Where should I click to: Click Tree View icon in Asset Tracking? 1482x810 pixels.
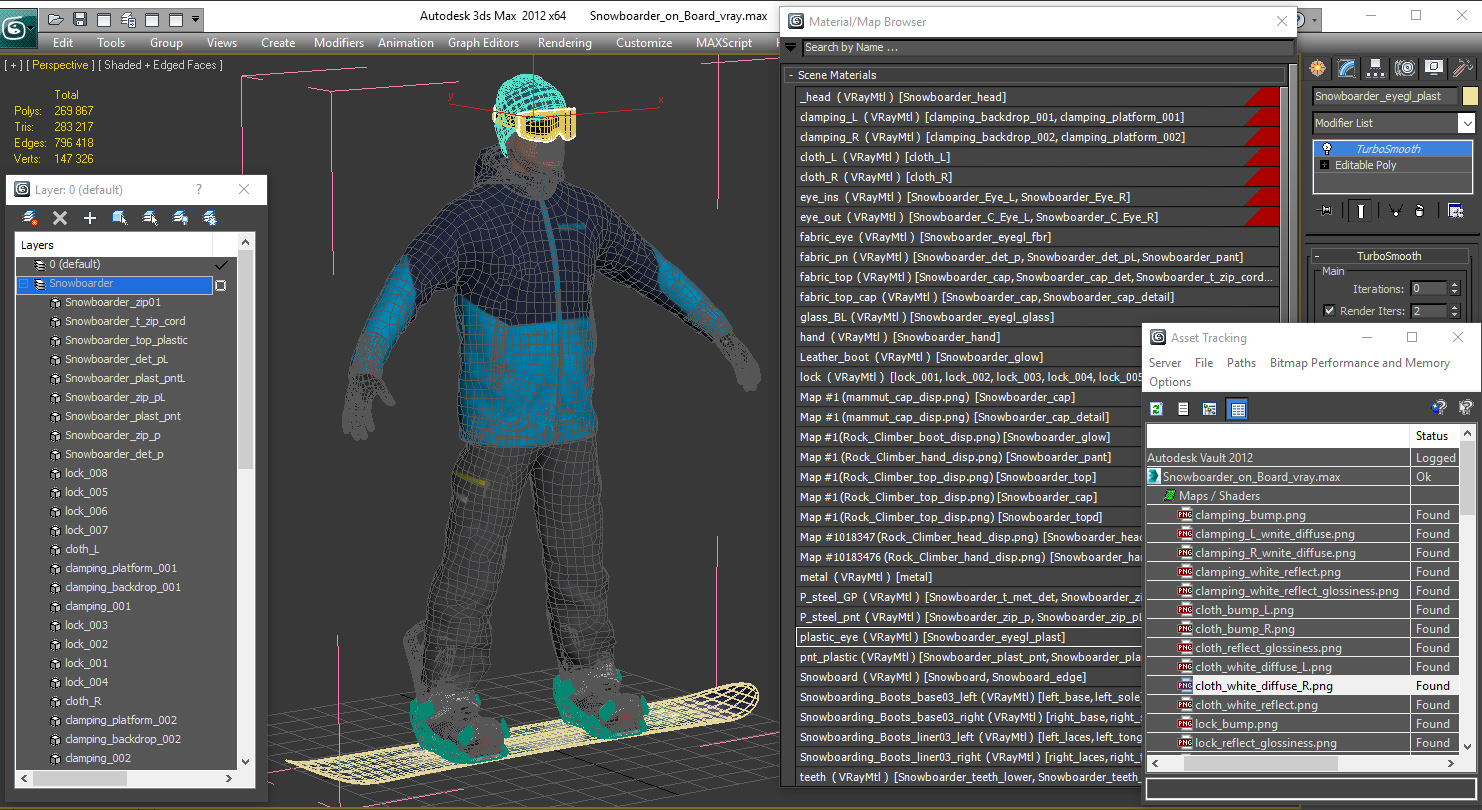(x=1209, y=408)
